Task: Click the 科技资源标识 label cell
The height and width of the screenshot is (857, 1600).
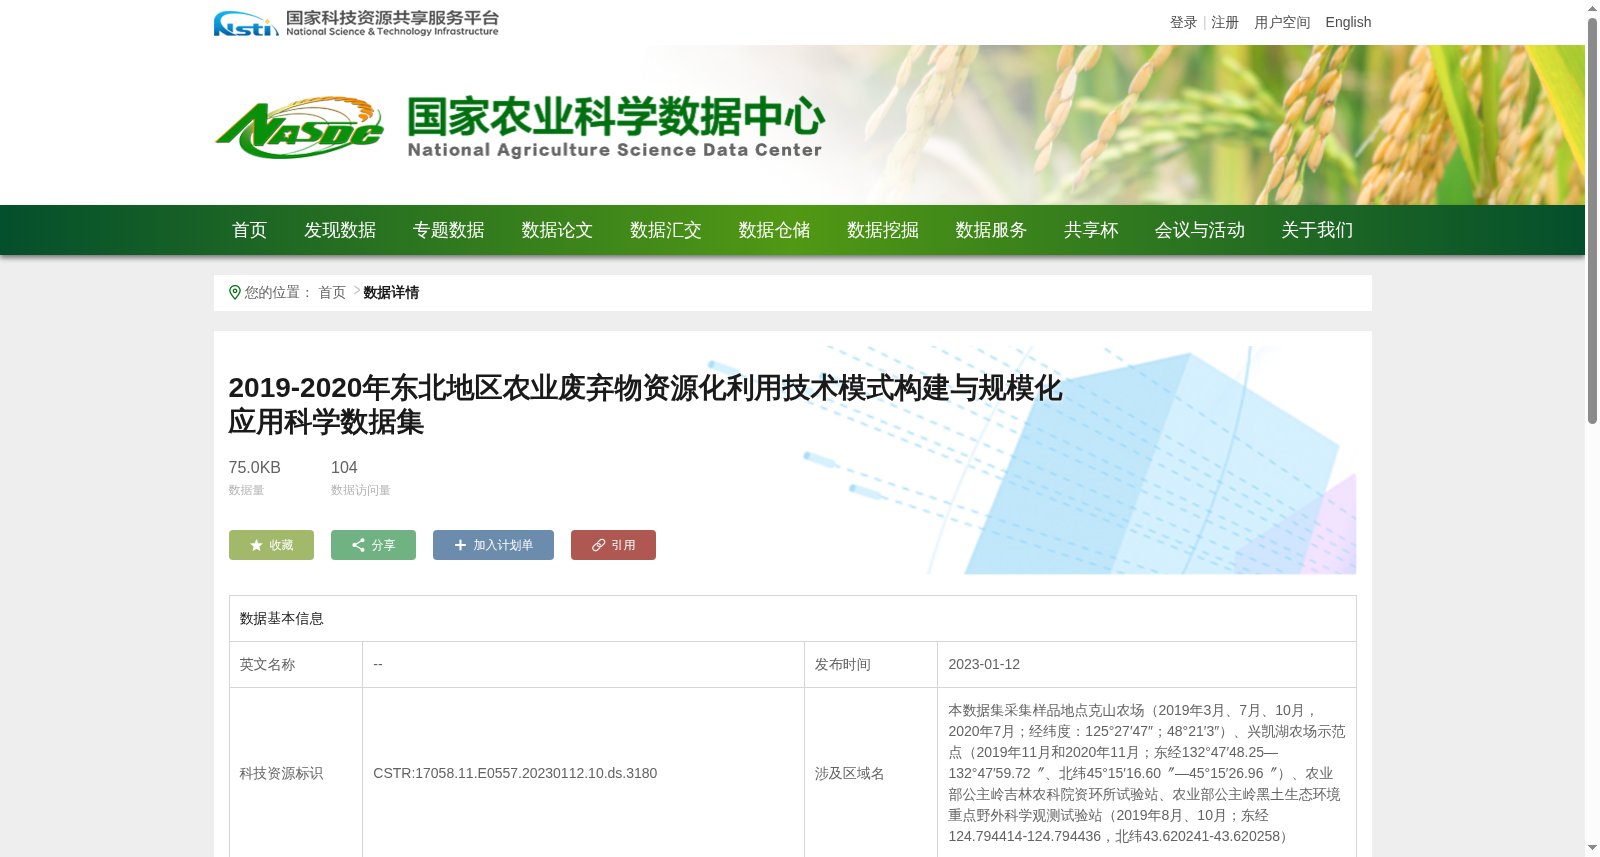Action: (296, 773)
